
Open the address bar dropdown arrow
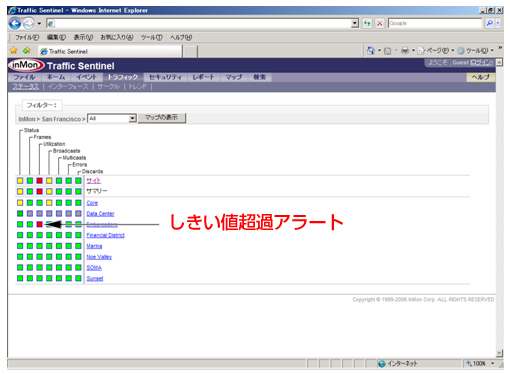[355, 23]
